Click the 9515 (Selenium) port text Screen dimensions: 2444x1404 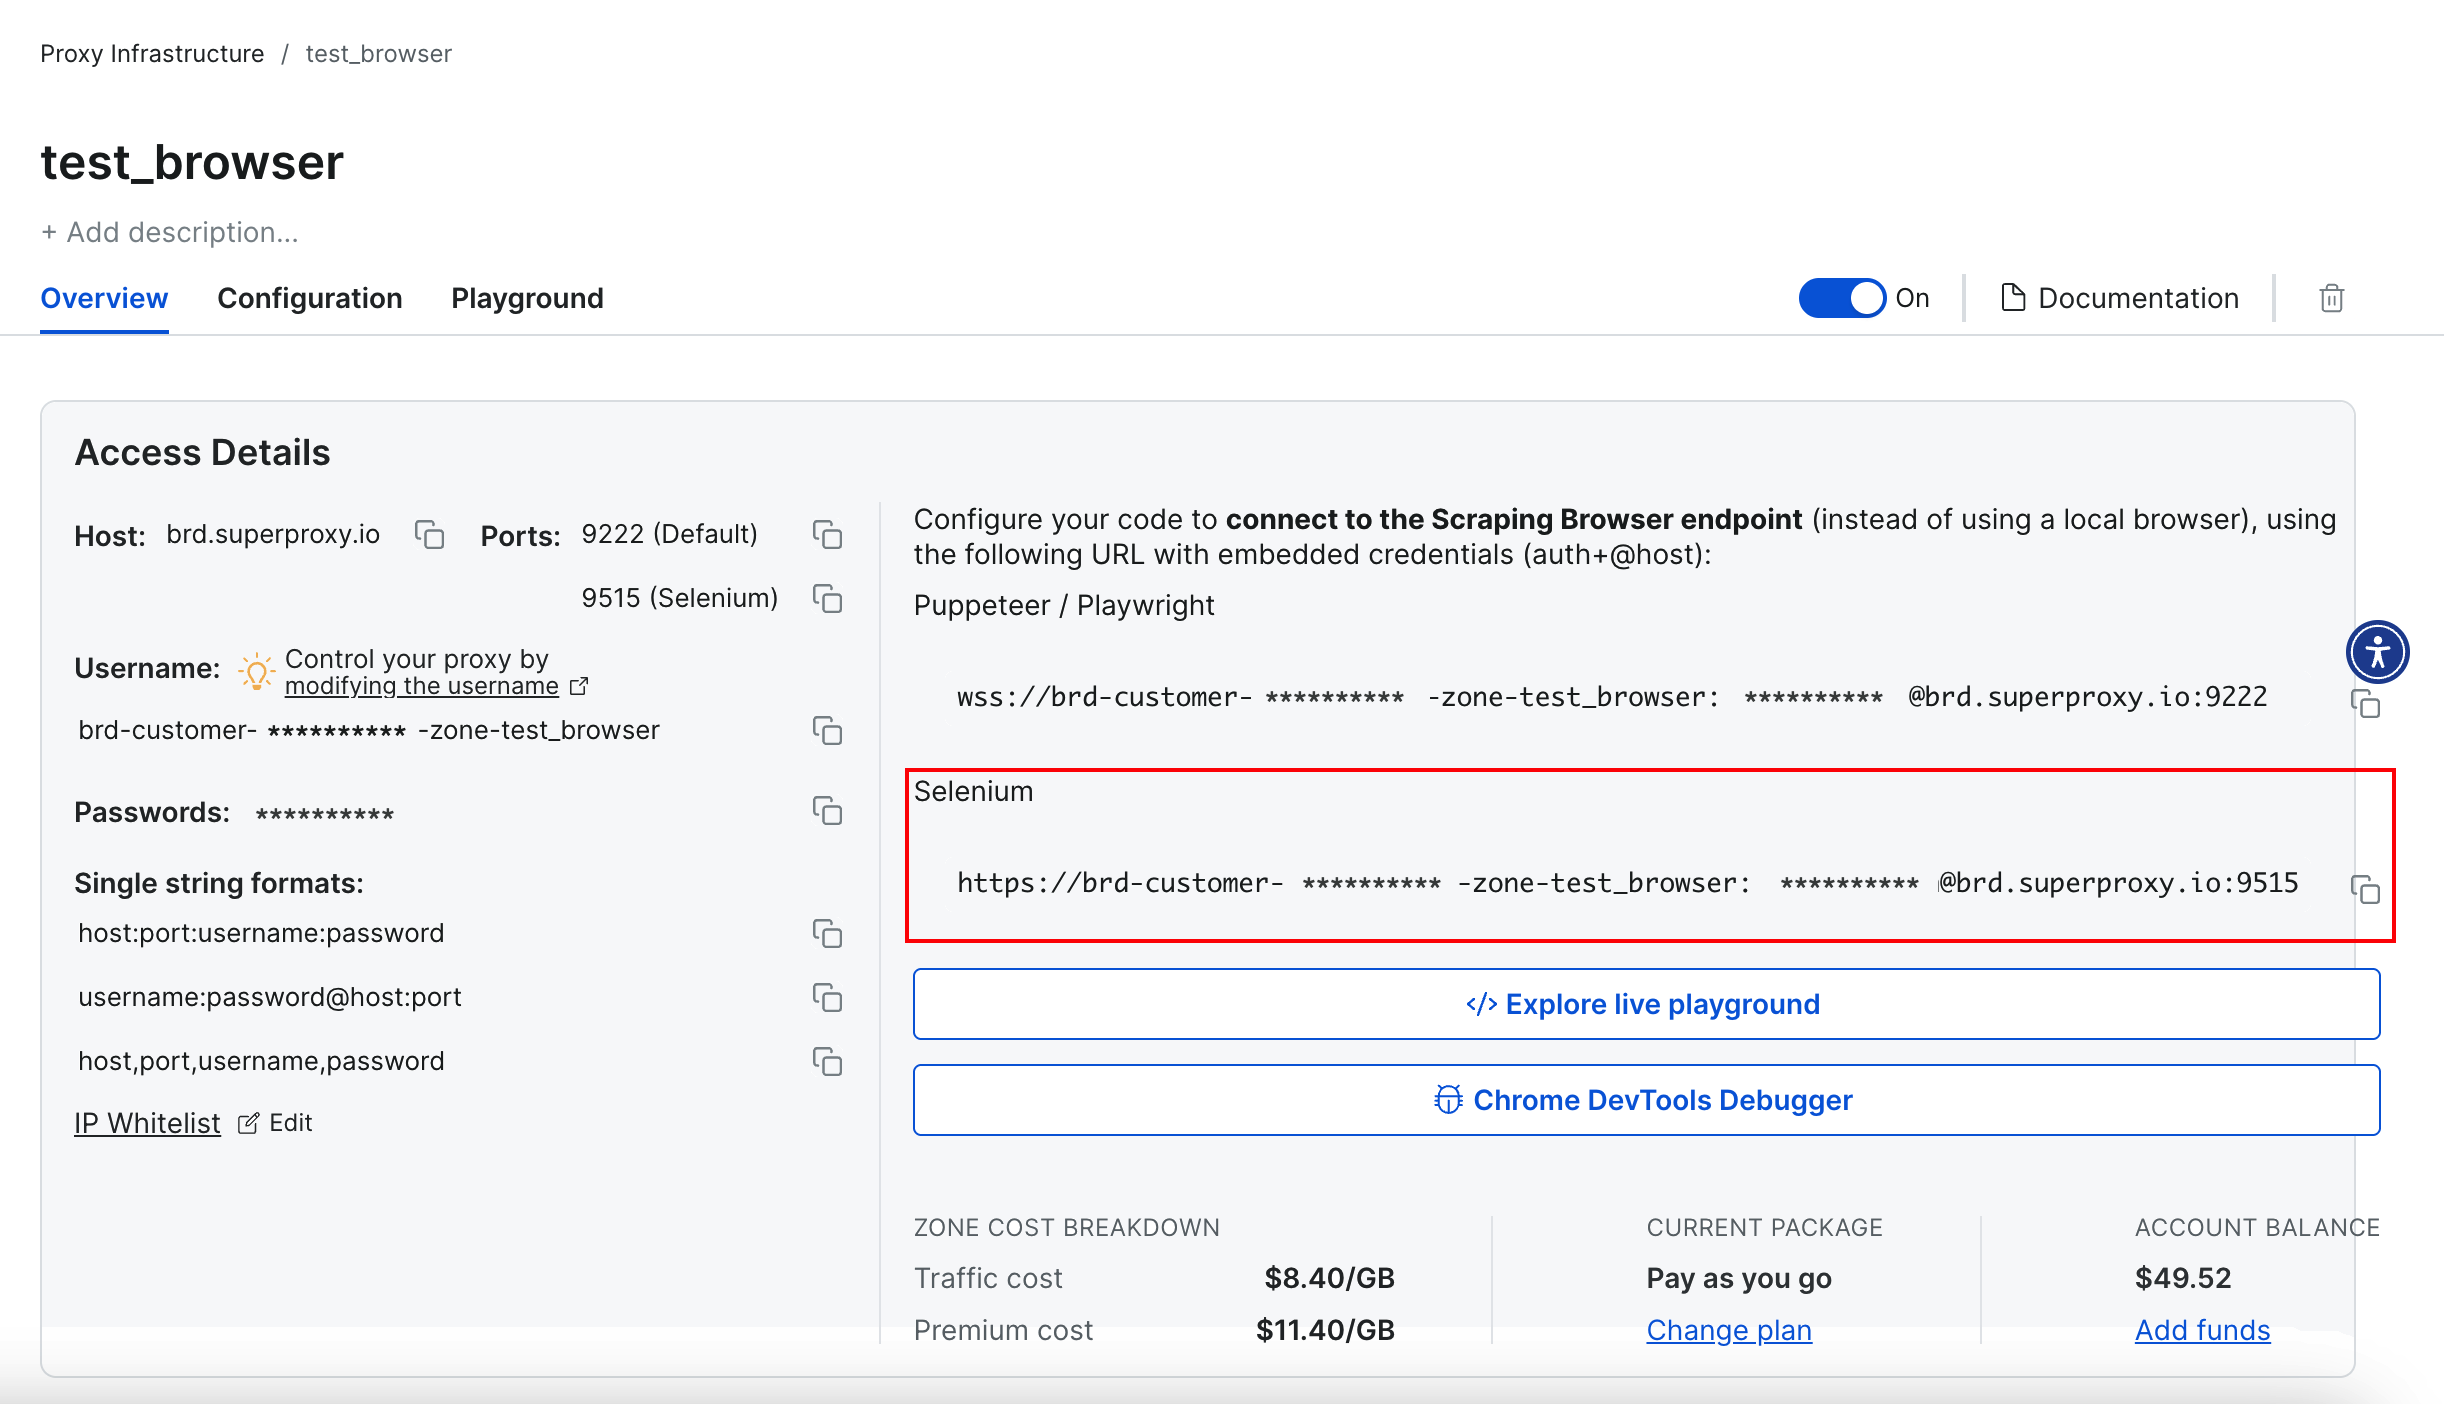(679, 598)
